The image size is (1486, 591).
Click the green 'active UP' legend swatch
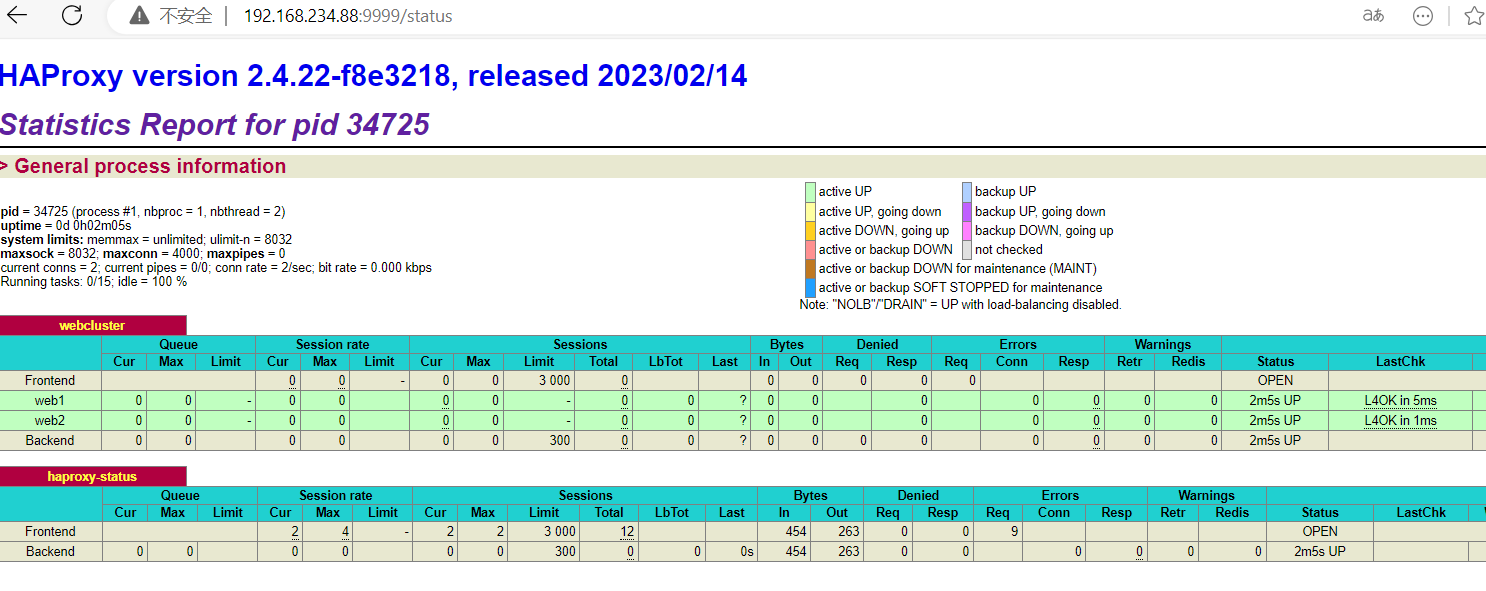[x=810, y=192]
